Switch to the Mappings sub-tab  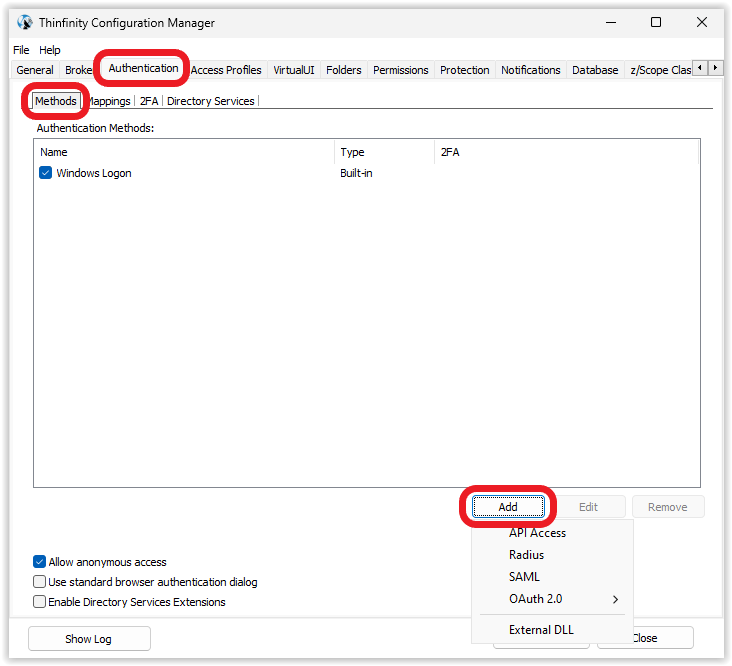[x=109, y=101]
